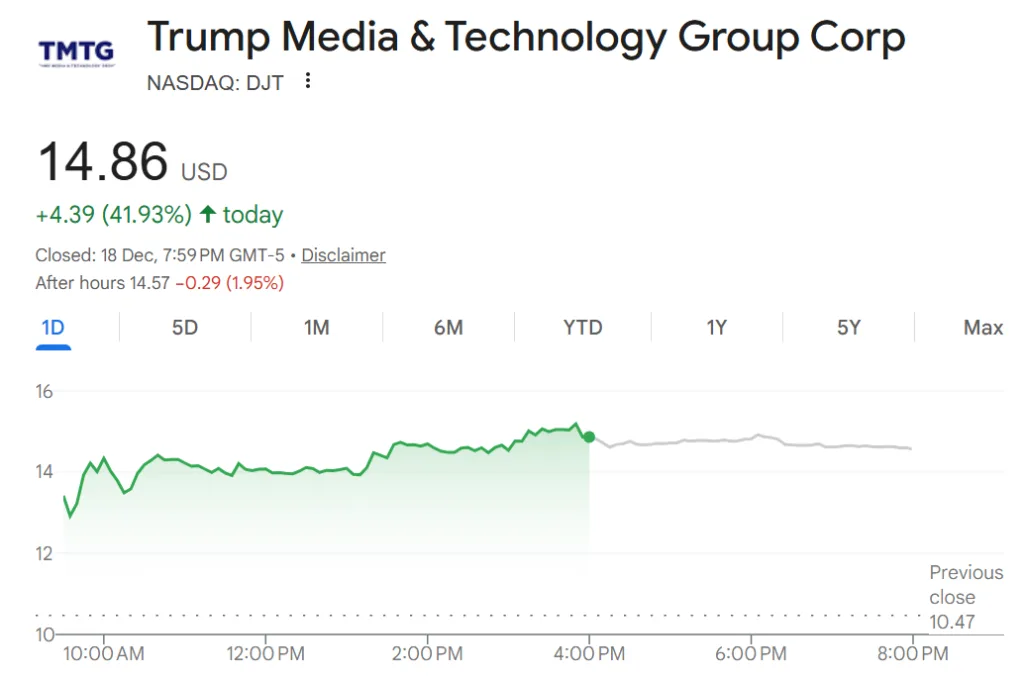The image size is (1024, 681).
Task: Open the Disclaimer link
Action: (343, 255)
